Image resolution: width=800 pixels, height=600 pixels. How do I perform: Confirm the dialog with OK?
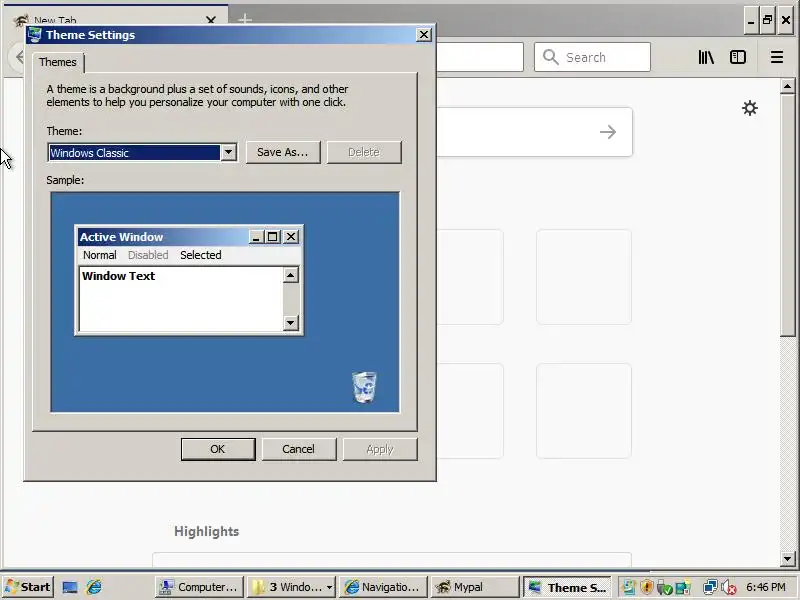(218, 449)
